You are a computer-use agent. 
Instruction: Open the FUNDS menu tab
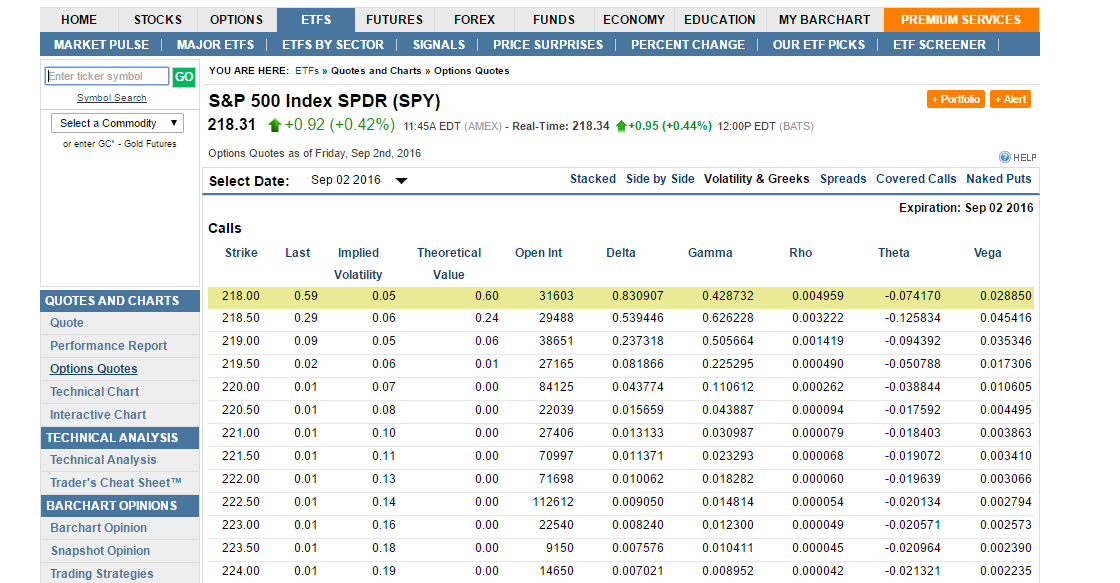point(554,20)
